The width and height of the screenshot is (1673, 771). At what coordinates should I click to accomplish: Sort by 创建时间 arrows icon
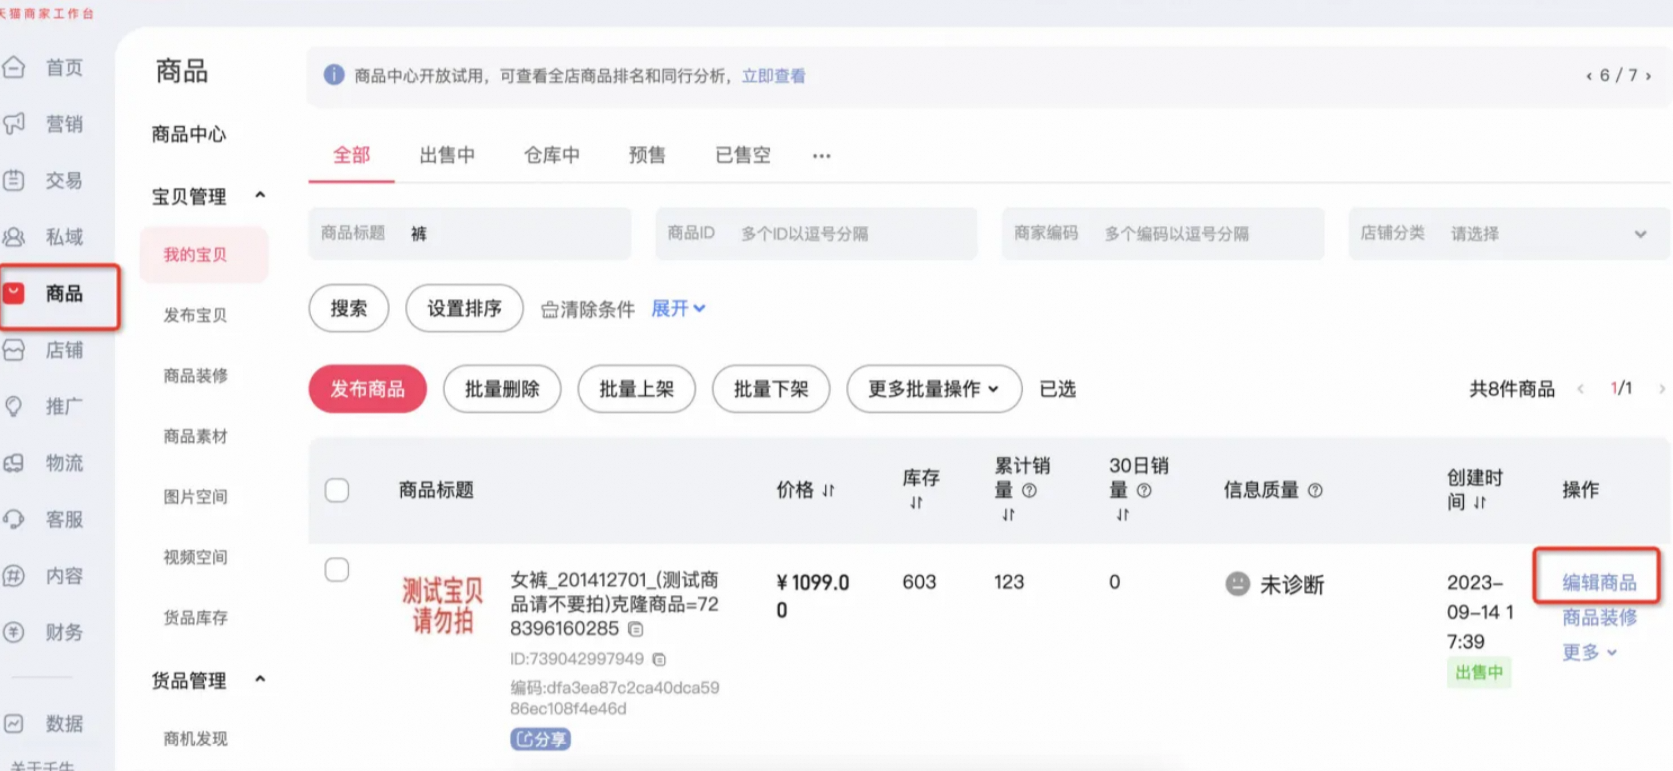point(1480,503)
